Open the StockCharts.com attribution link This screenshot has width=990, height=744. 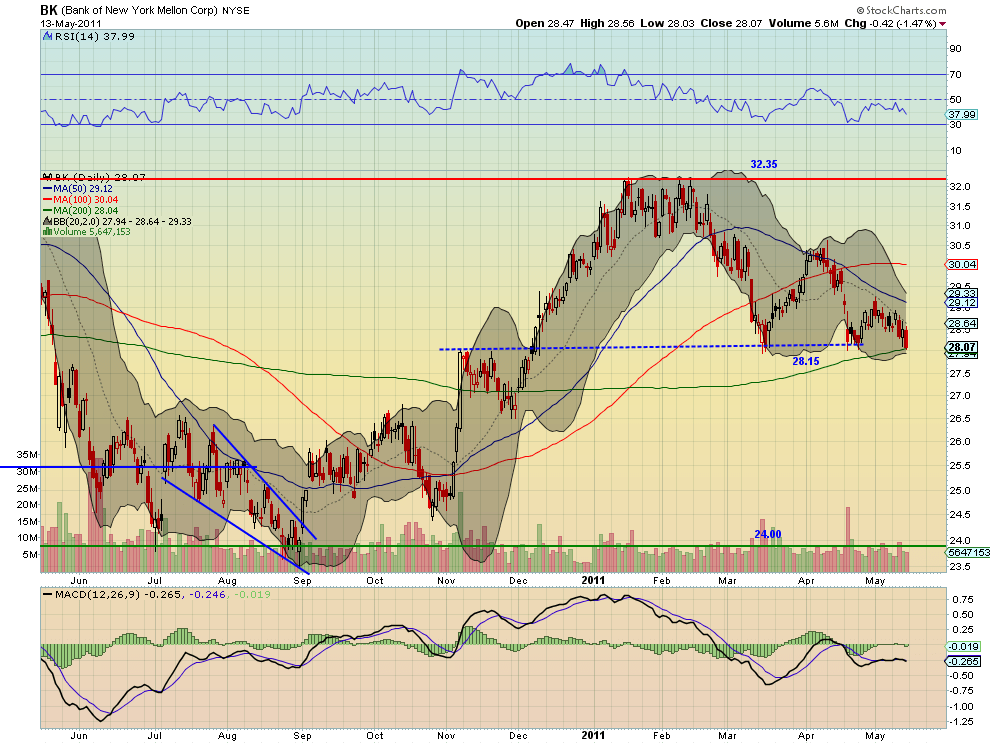[902, 10]
